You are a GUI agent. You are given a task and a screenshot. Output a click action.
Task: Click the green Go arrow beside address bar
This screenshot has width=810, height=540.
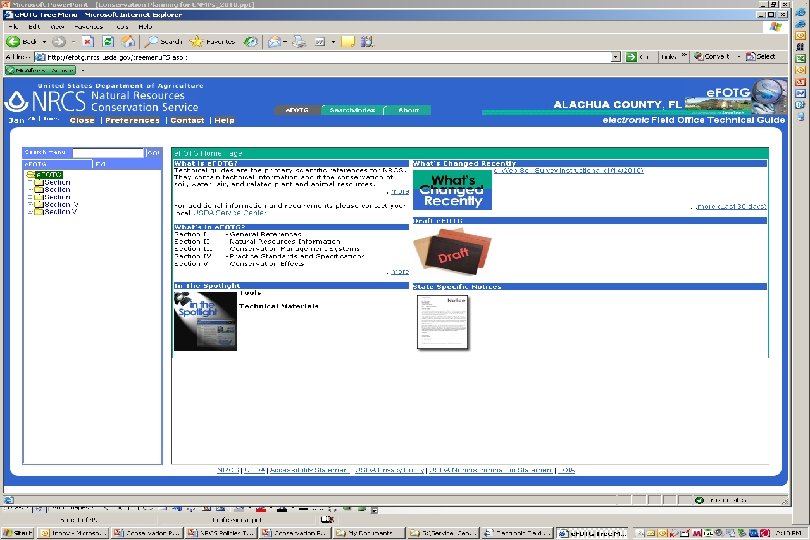pos(631,57)
